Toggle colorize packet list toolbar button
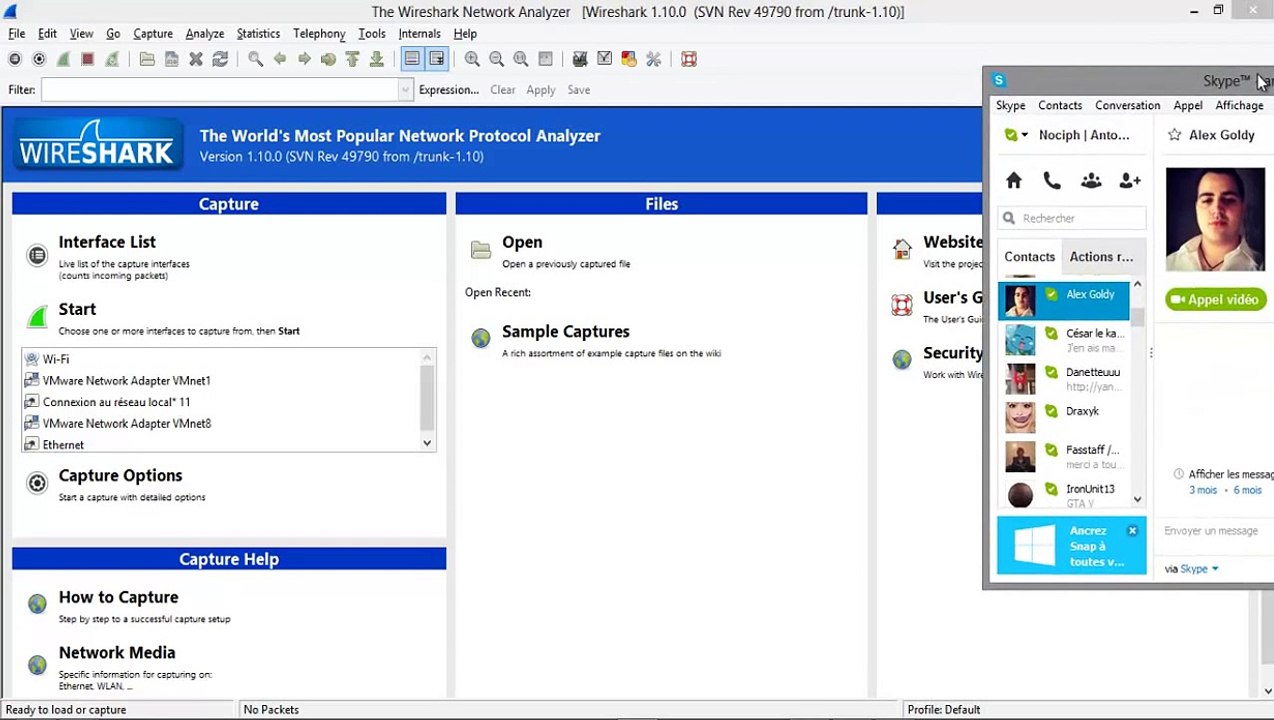1274x720 pixels. click(x=412, y=59)
